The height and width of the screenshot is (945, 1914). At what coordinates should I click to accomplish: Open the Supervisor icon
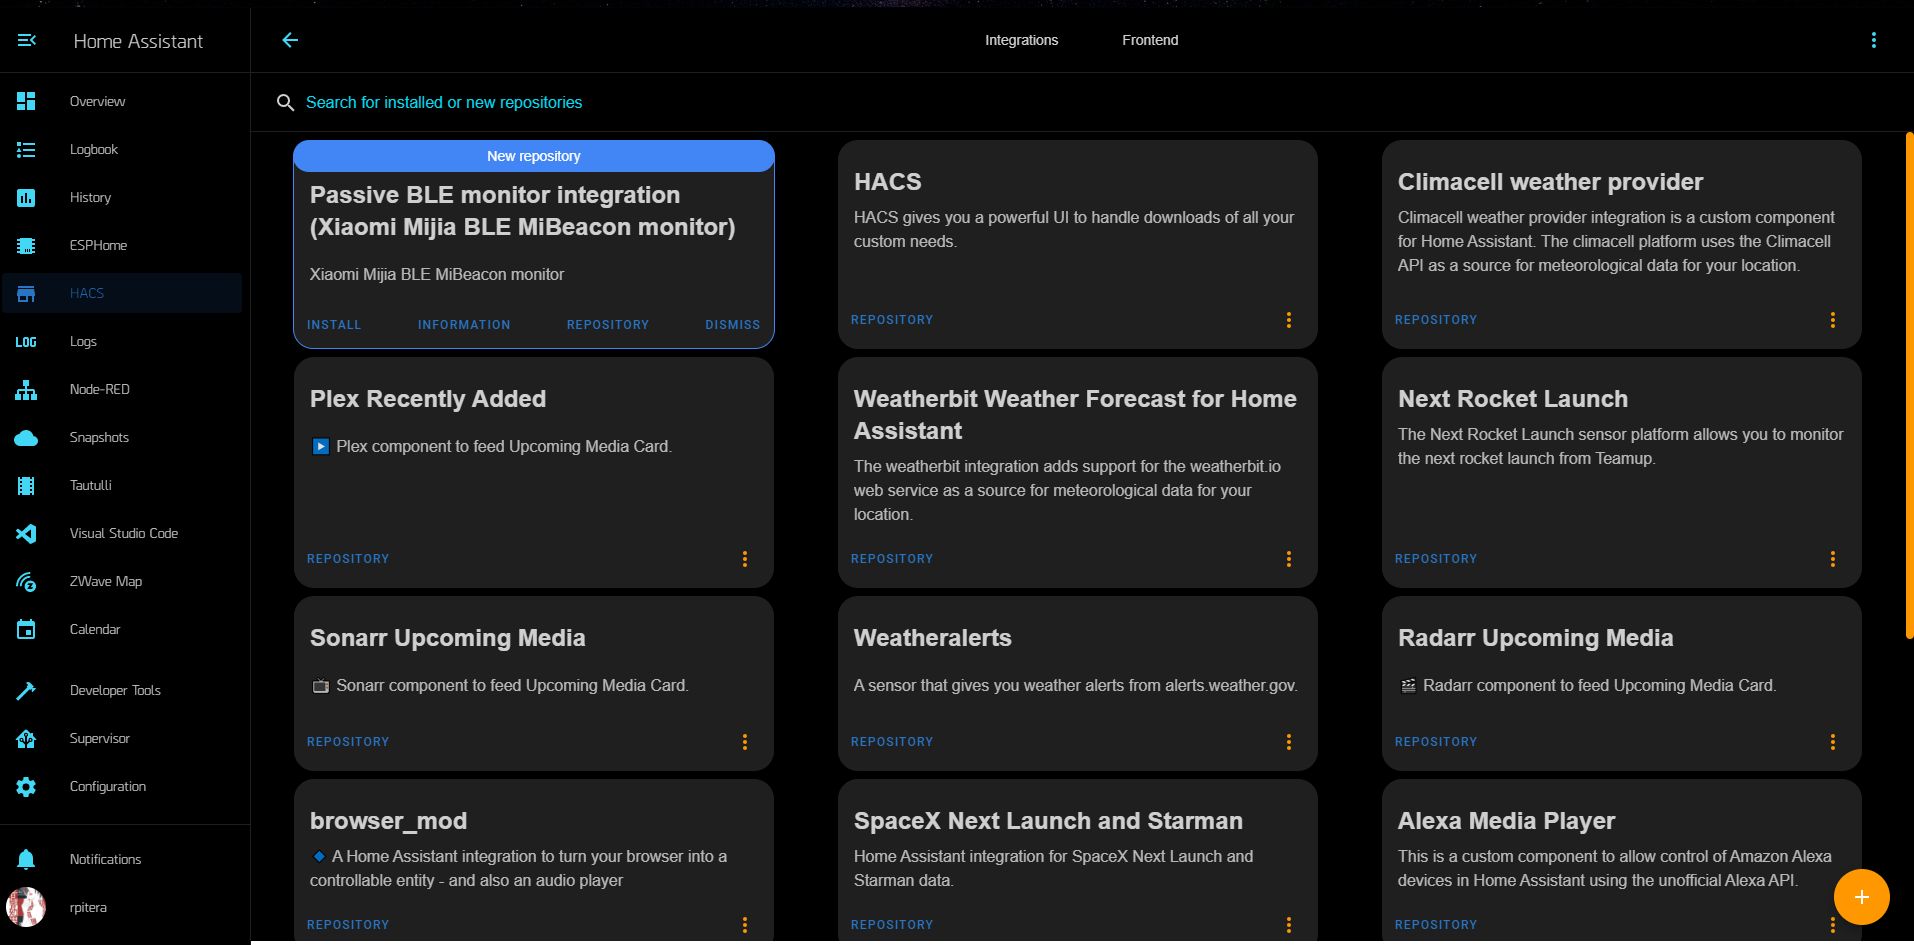click(26, 738)
